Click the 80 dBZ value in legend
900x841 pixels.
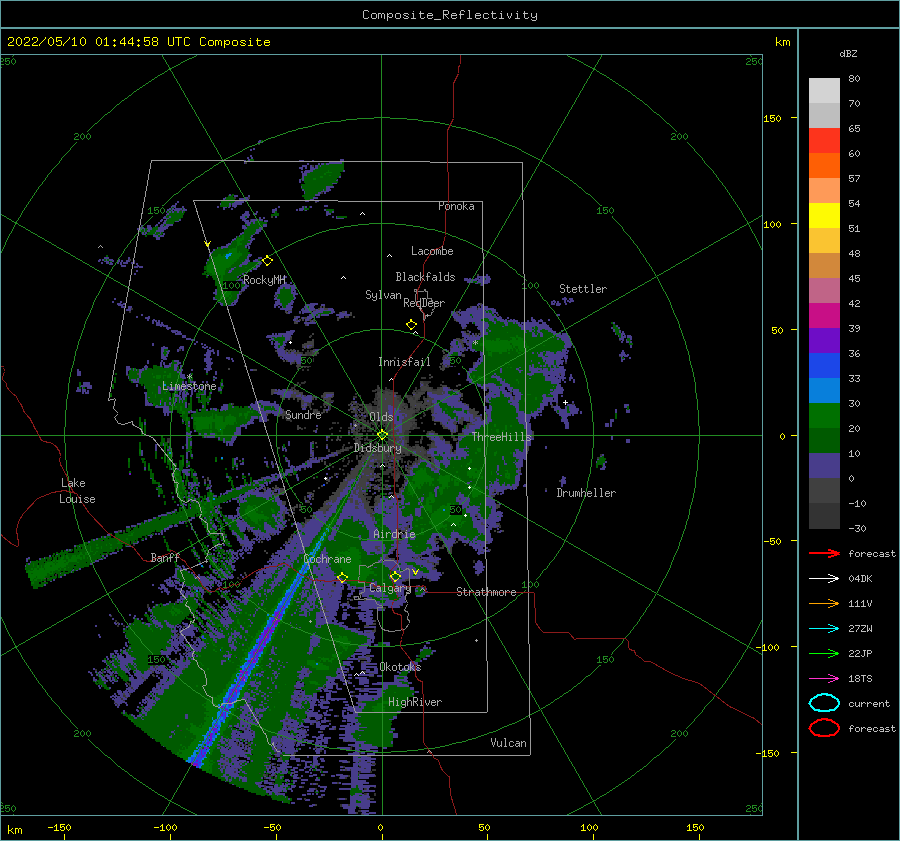pos(854,79)
